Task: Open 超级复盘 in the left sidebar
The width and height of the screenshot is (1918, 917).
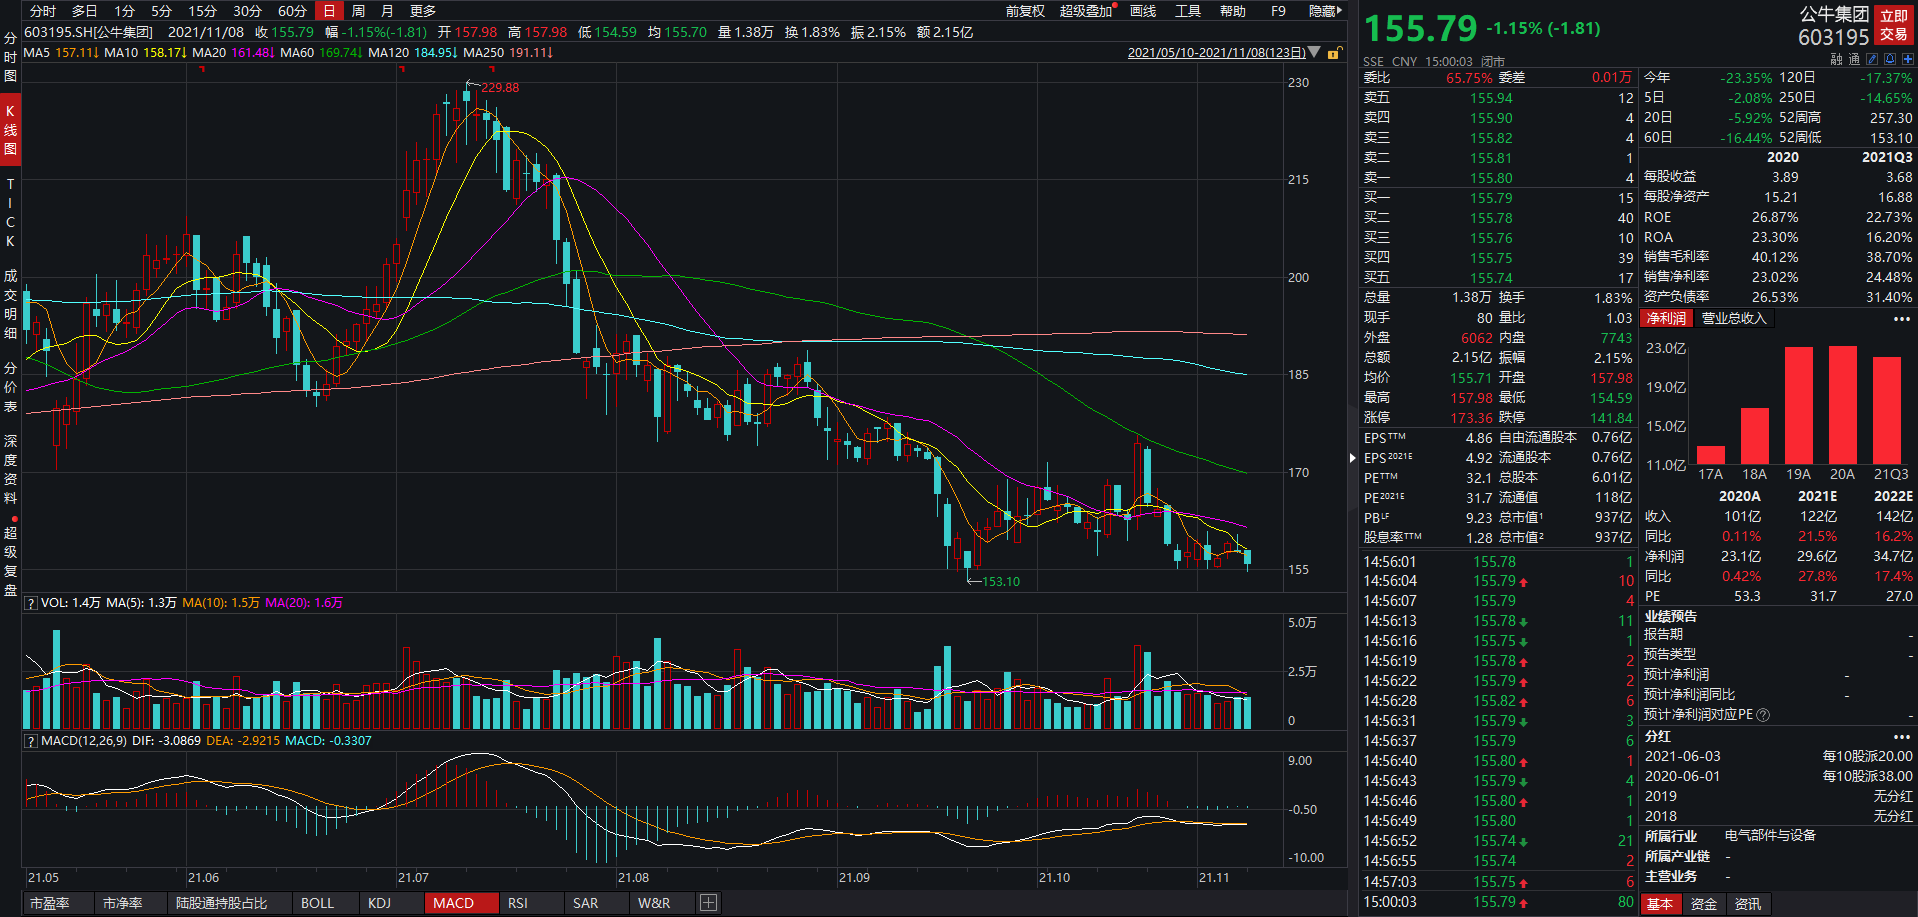Action: tap(10, 561)
